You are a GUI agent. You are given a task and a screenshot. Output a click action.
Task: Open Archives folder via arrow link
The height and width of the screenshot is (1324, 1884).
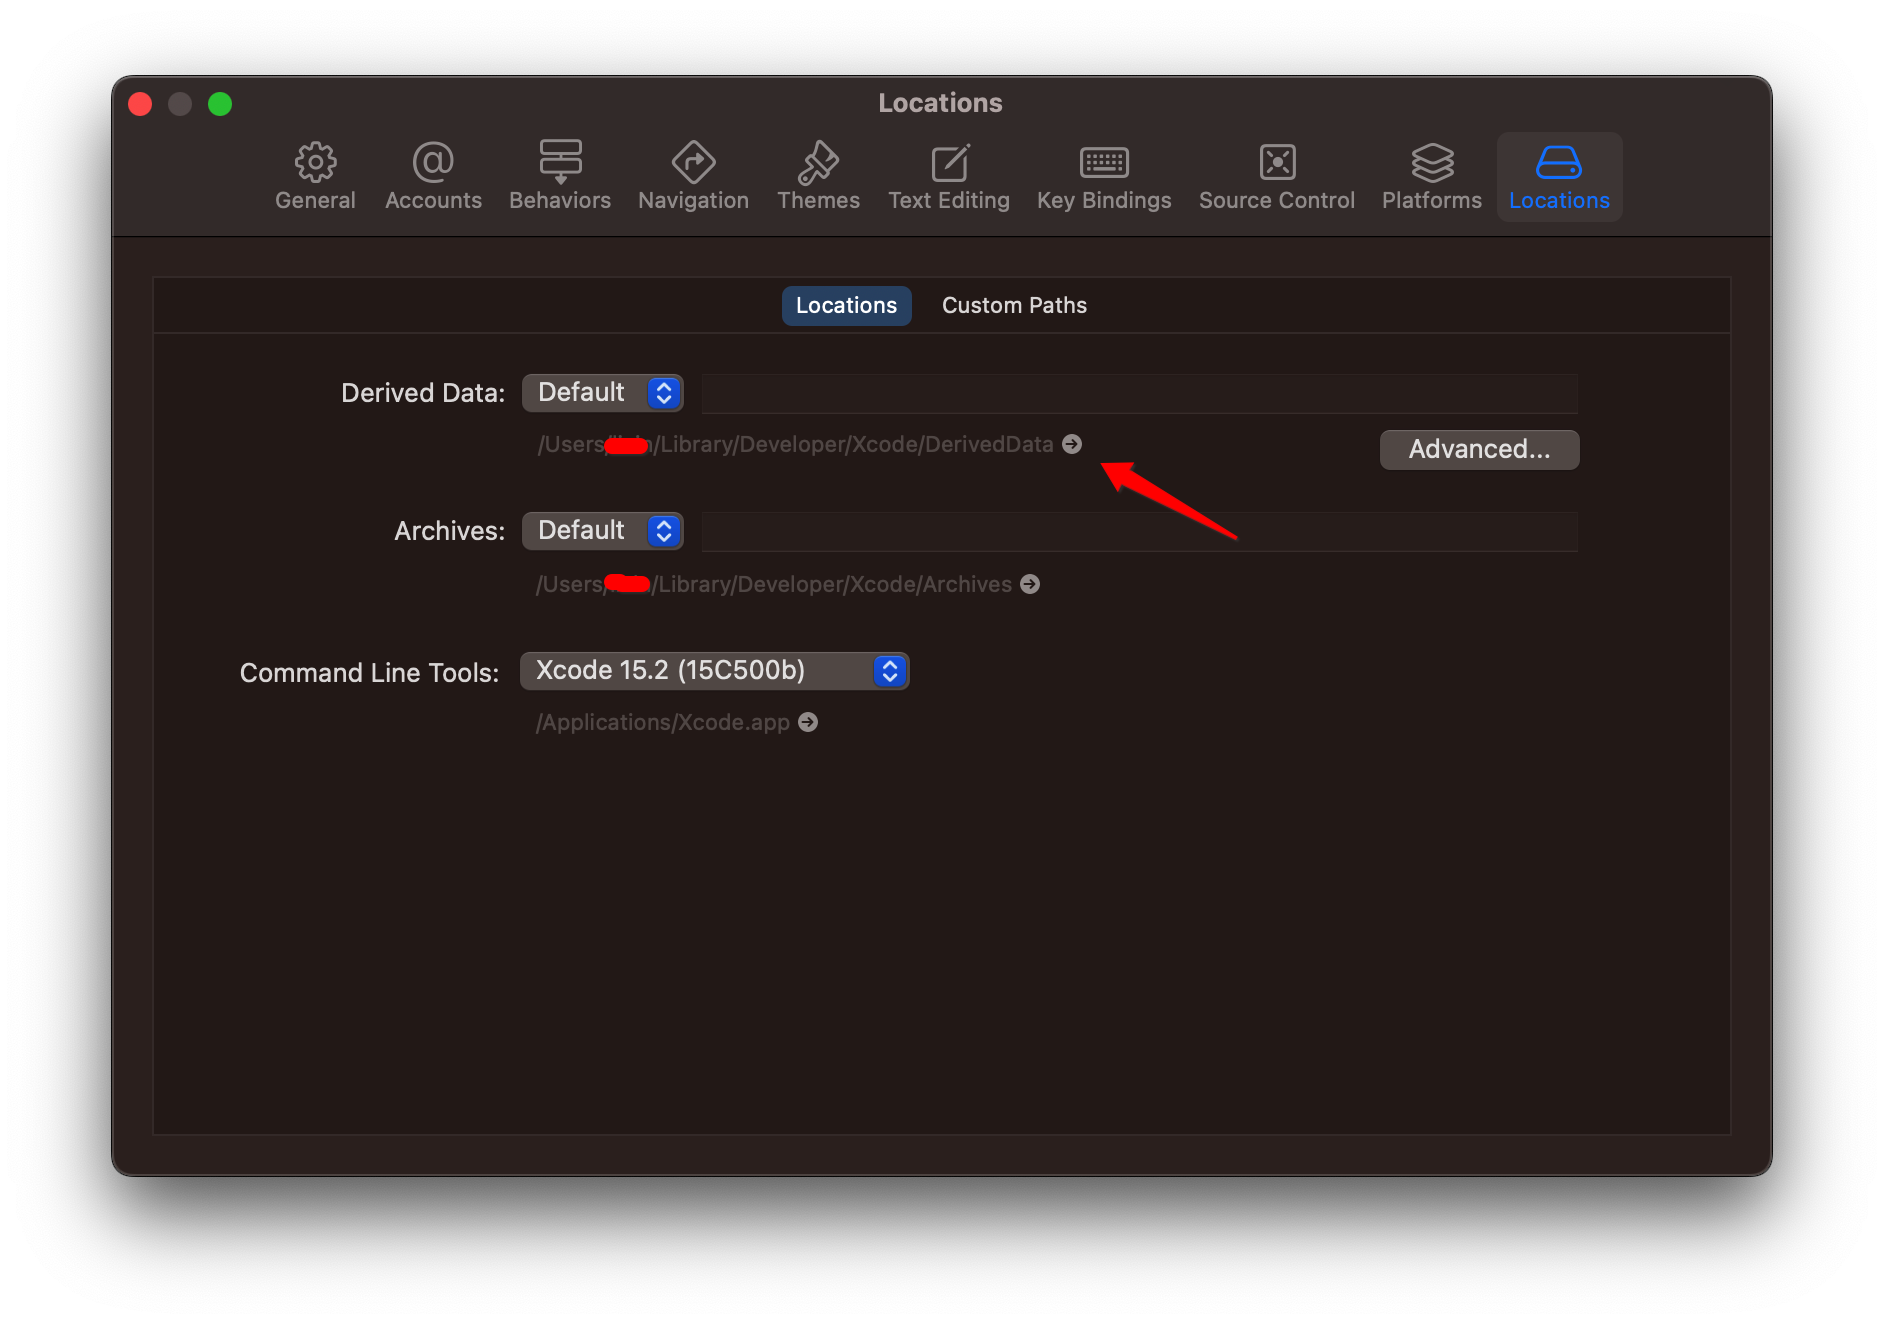click(1029, 584)
